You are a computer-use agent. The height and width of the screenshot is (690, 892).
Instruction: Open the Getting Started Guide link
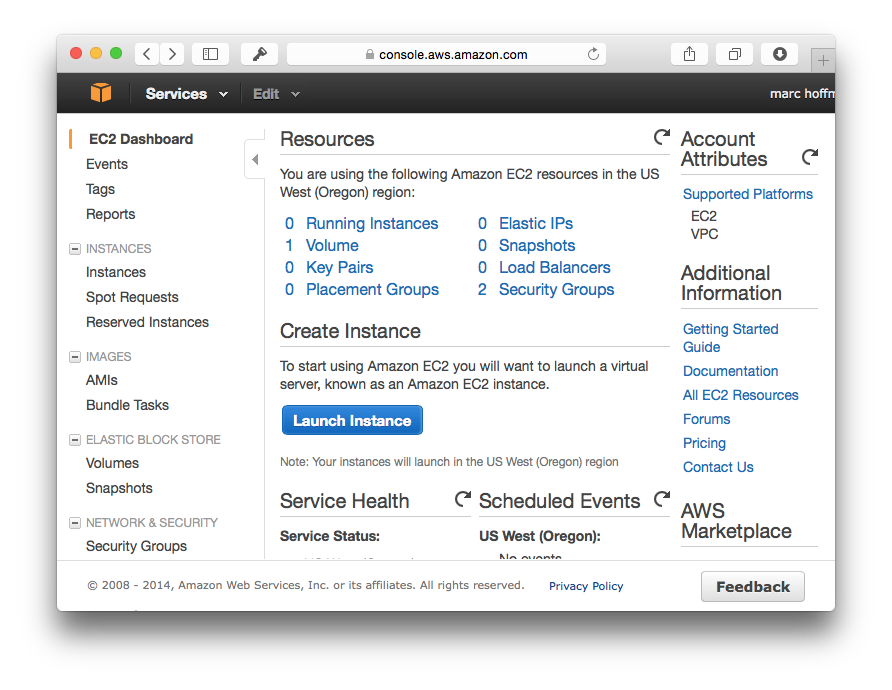(x=730, y=338)
